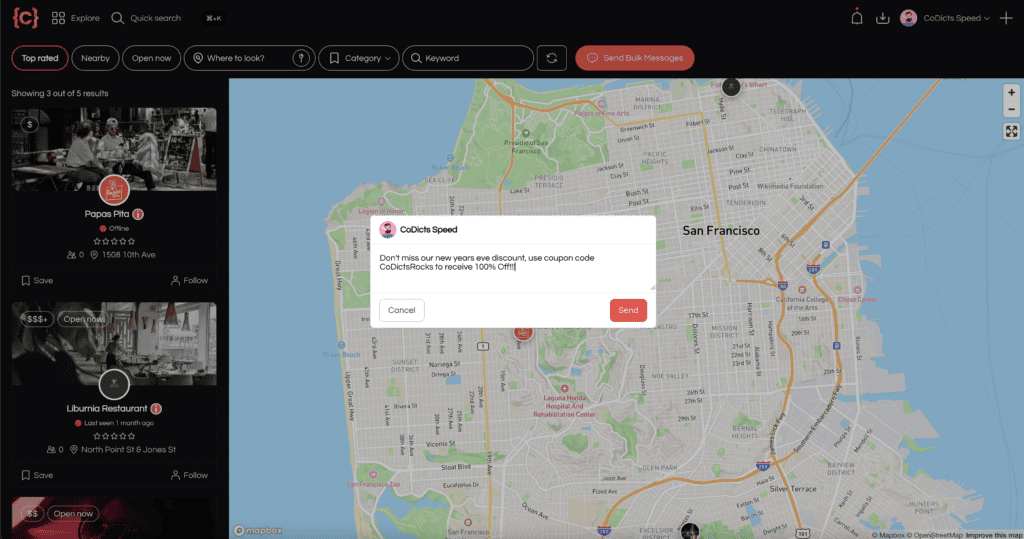Viewport: 1024px width, 539px height.
Task: Click the info icon beside Papas Pita
Action: (x=138, y=214)
